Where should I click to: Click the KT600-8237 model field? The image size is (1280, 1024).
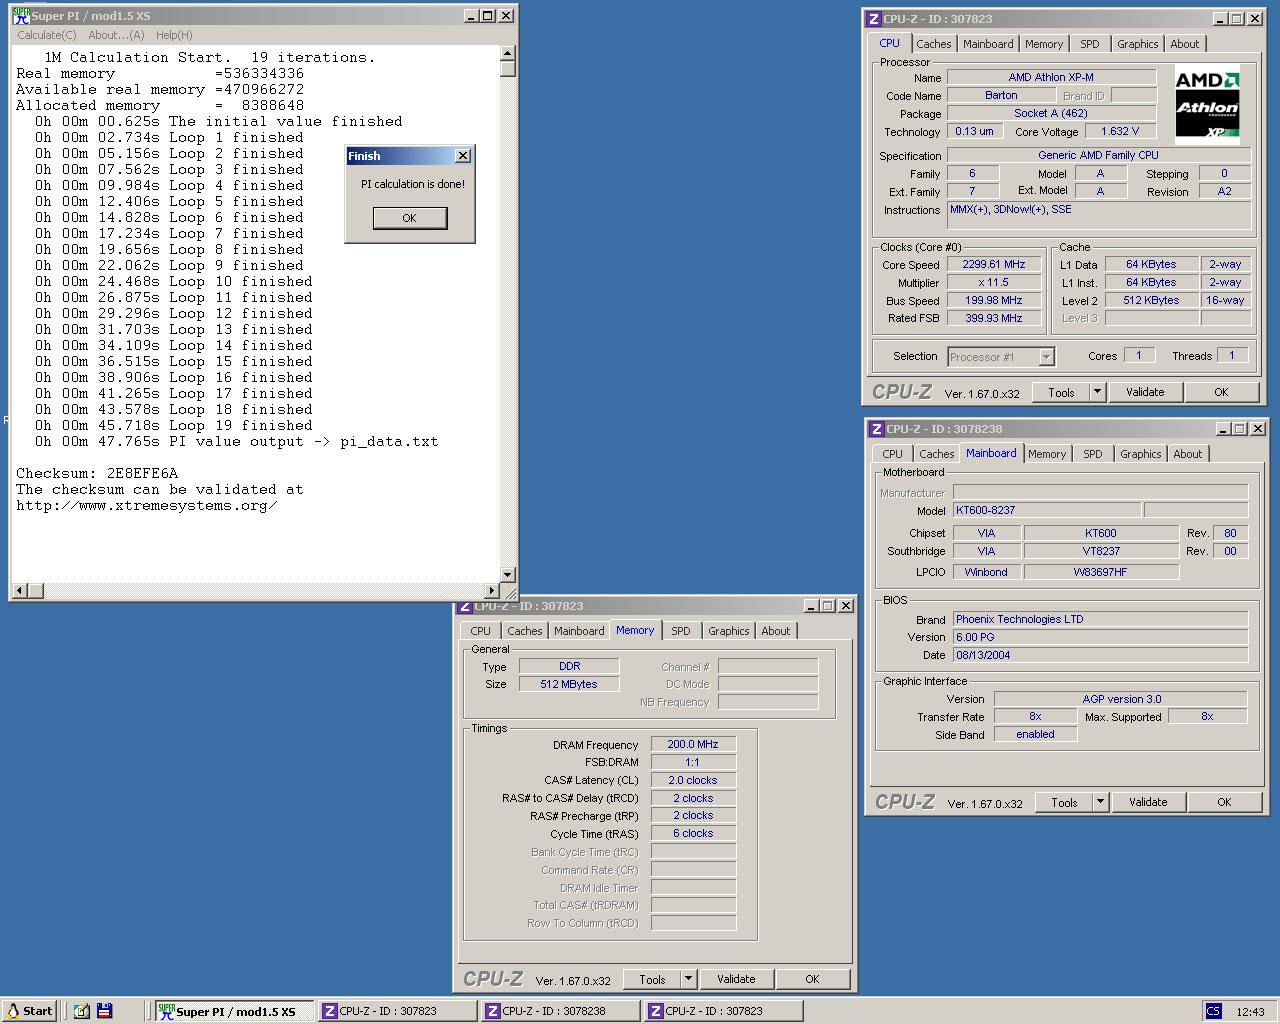click(x=1046, y=510)
